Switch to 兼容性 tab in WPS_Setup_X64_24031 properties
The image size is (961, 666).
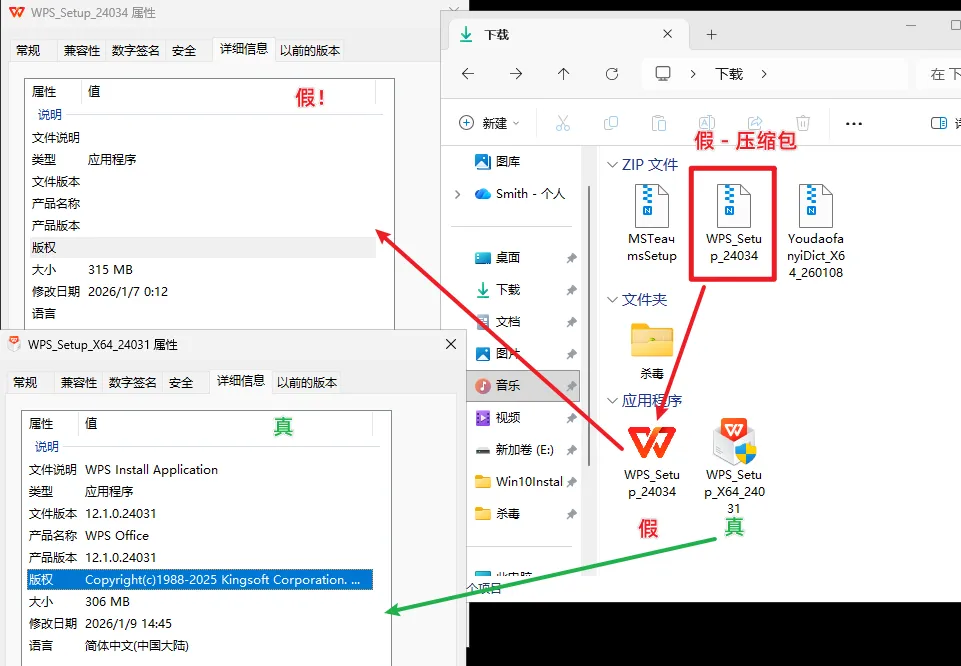(78, 382)
